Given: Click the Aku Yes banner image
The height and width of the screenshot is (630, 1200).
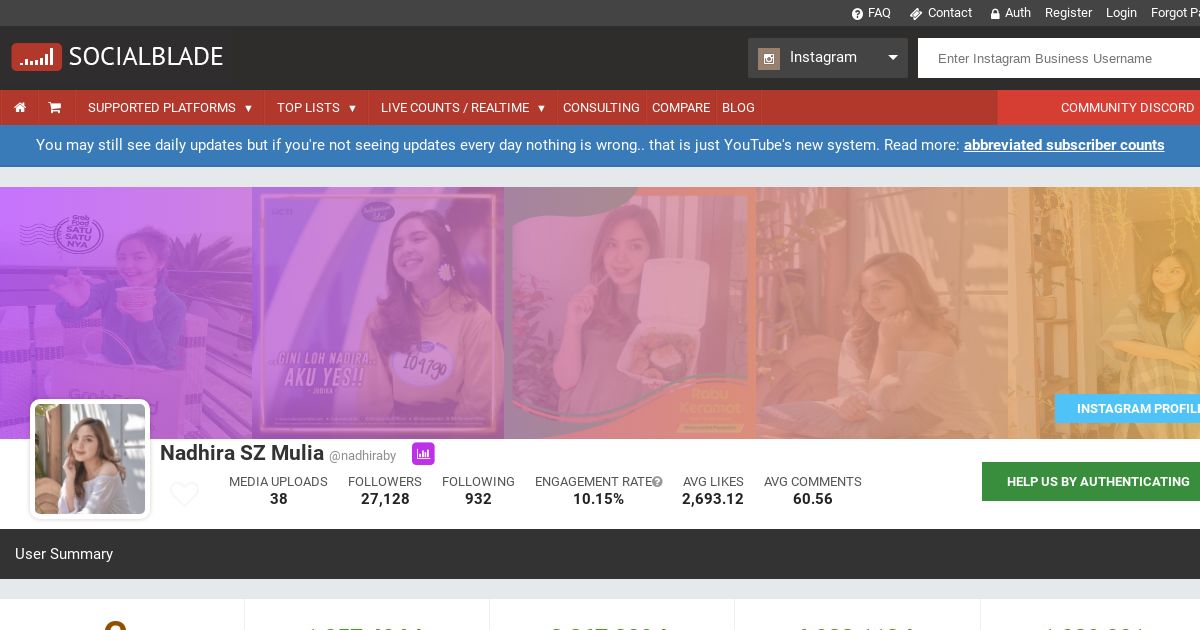Looking at the screenshot, I should click(378, 313).
